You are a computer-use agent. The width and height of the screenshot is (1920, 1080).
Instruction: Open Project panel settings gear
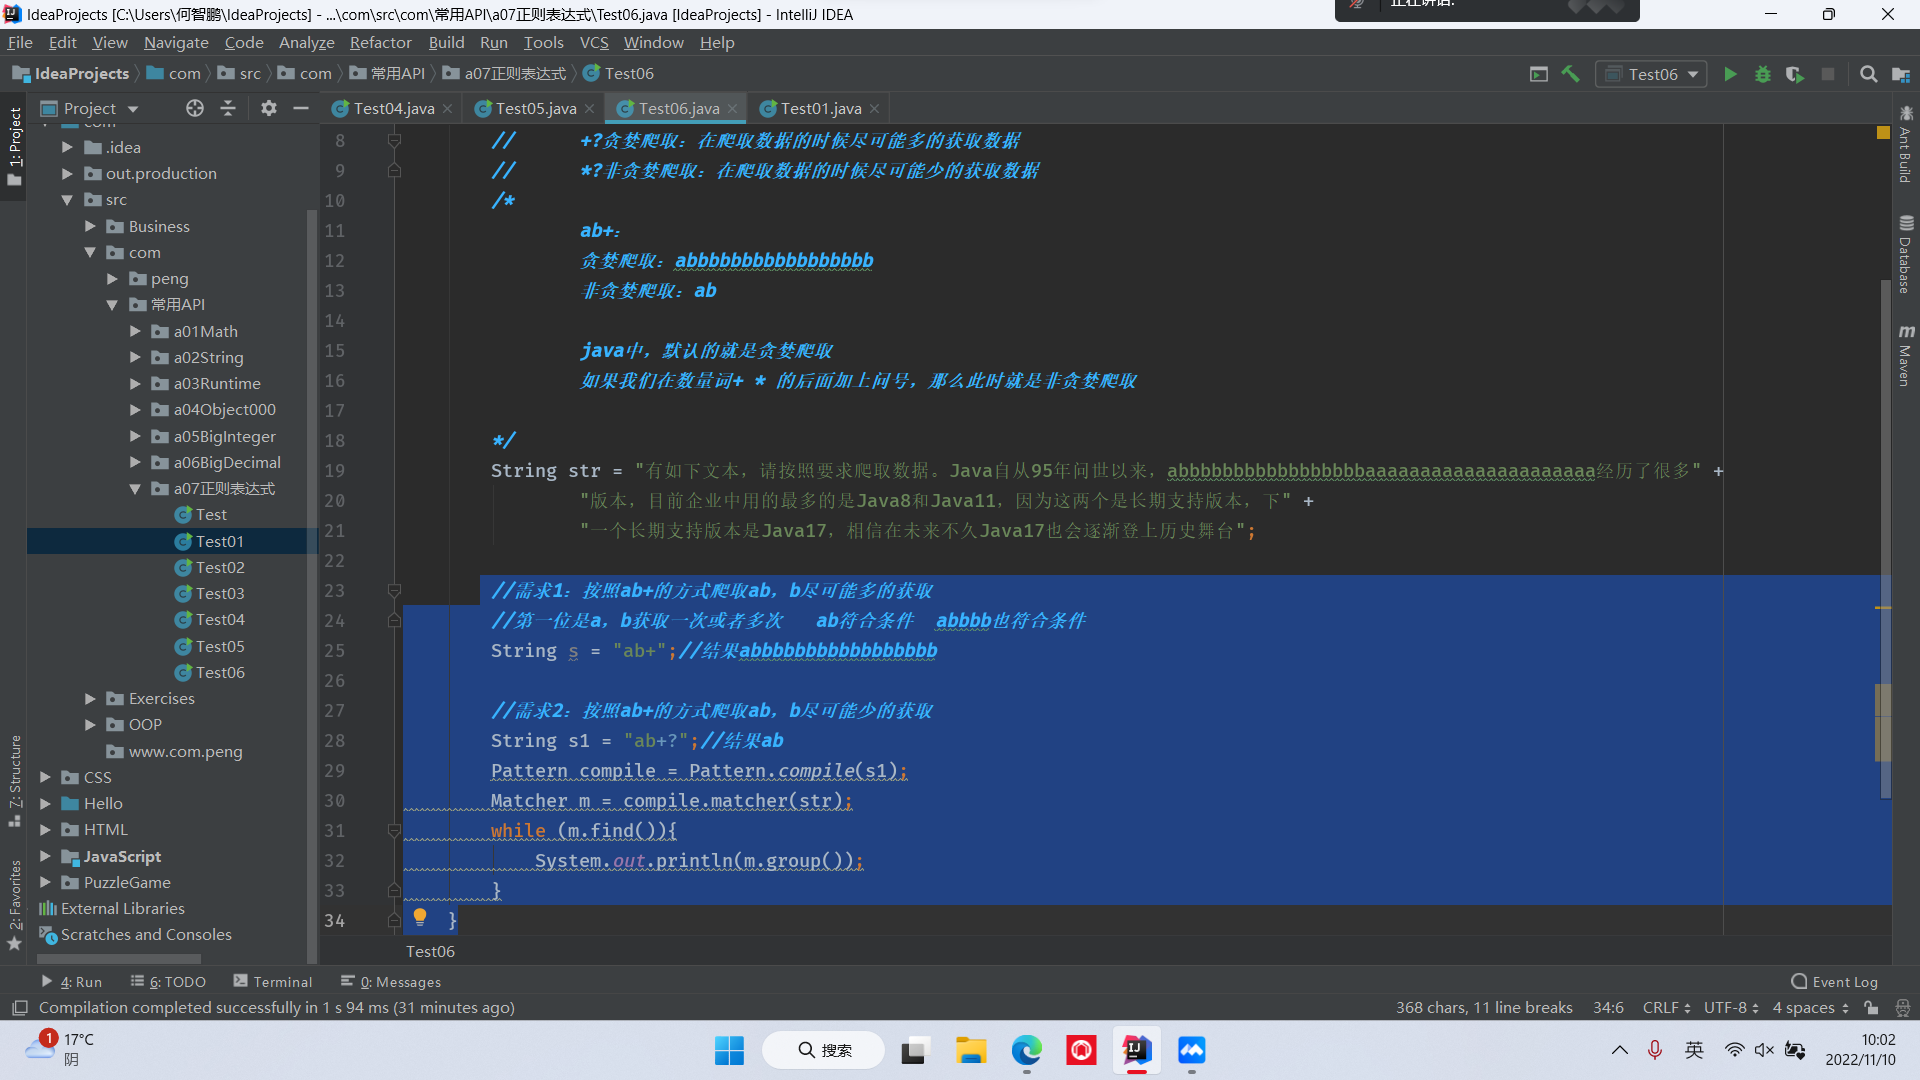click(x=268, y=108)
